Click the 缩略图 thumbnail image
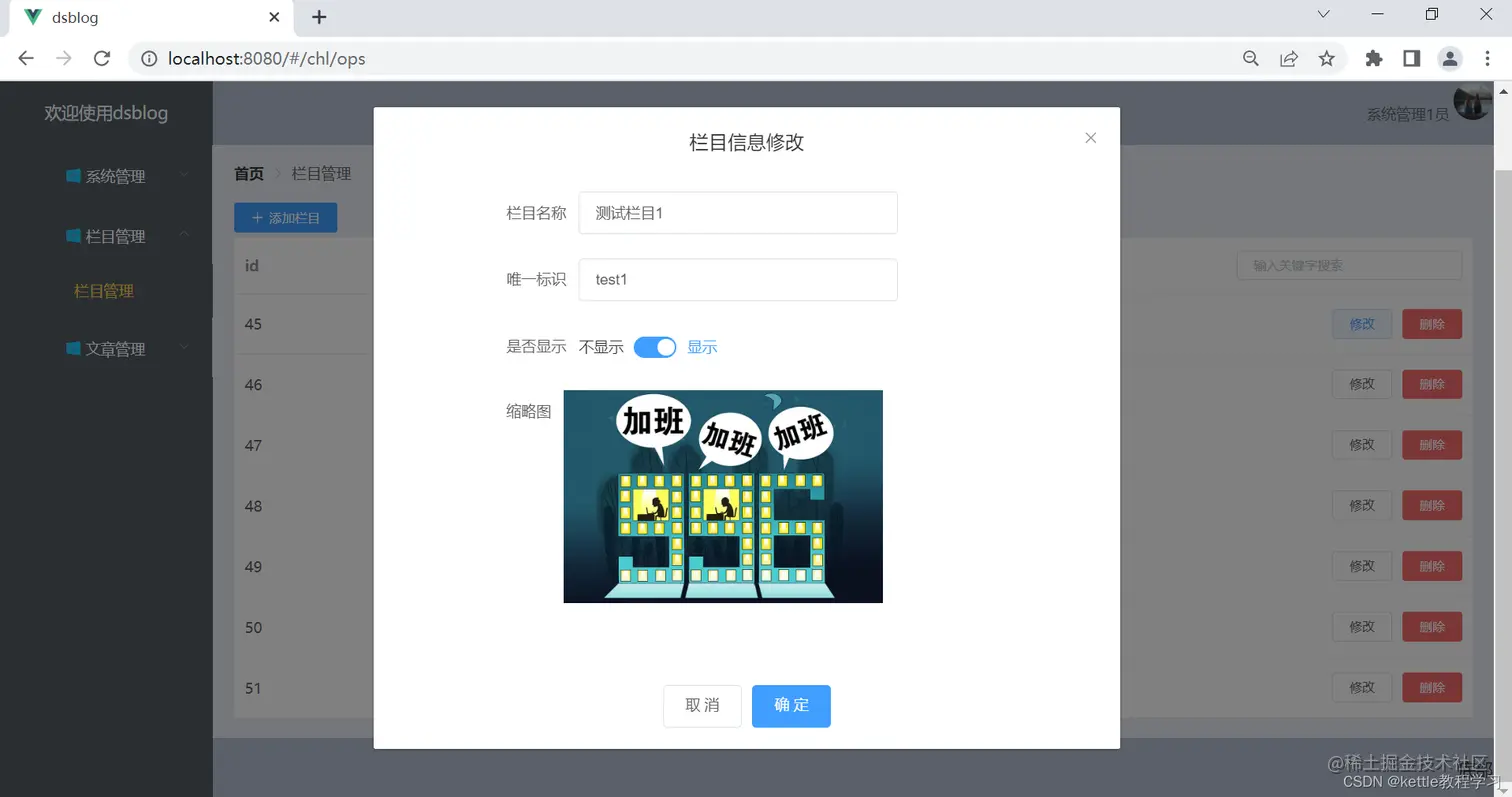Screen dimensions: 1512x797 coord(722,496)
